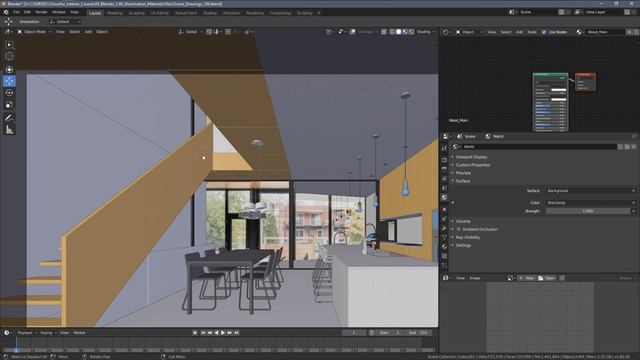Open the Global transform orientation dropdown
Screen dimensions: 640x360
pyautogui.click(x=191, y=31)
